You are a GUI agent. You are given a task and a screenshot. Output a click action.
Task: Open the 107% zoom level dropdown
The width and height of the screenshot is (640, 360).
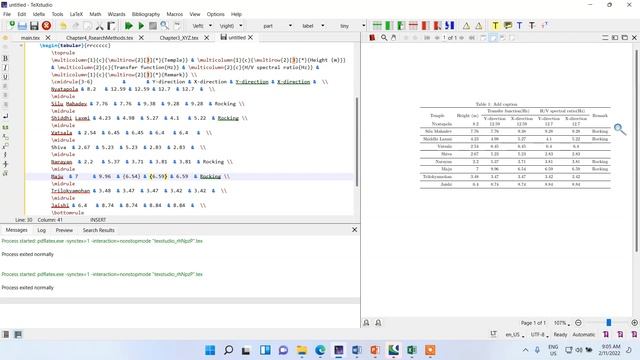[562, 323]
